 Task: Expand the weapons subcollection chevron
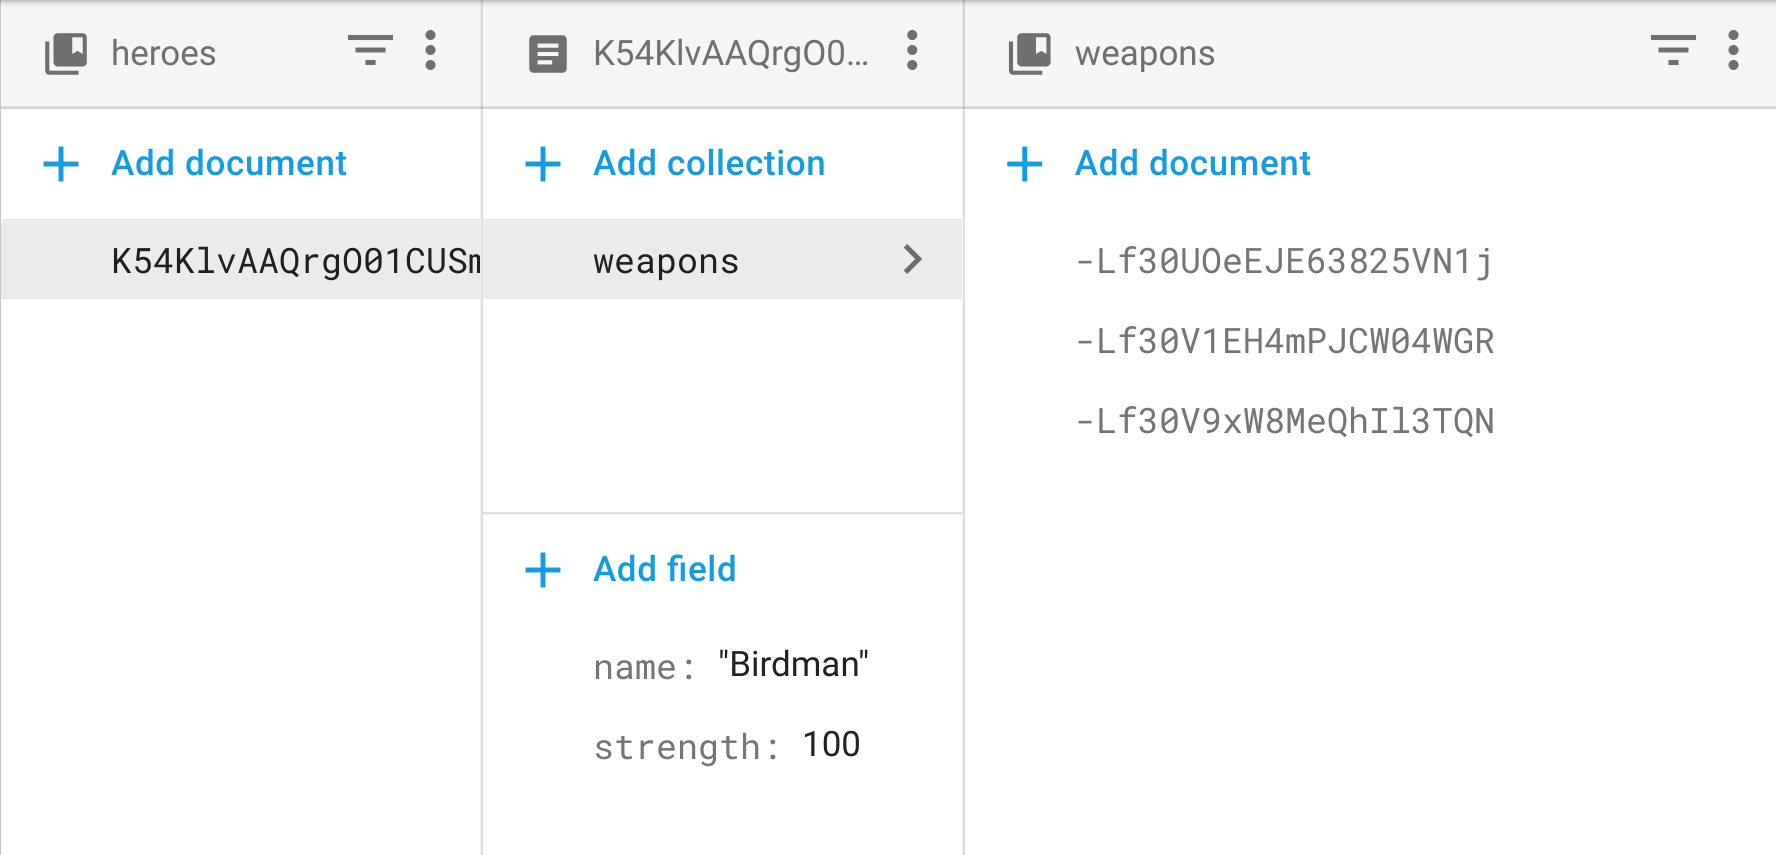tap(912, 260)
